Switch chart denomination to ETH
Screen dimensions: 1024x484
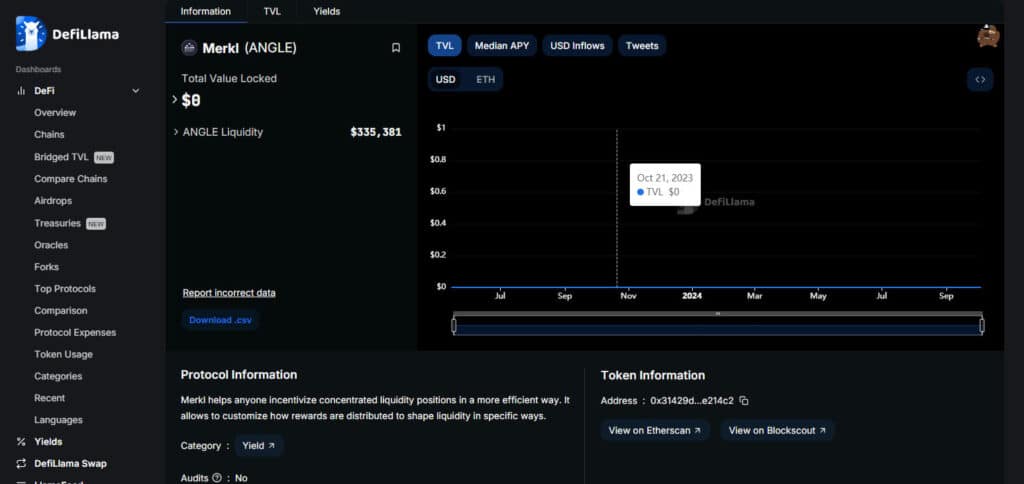tap(485, 80)
